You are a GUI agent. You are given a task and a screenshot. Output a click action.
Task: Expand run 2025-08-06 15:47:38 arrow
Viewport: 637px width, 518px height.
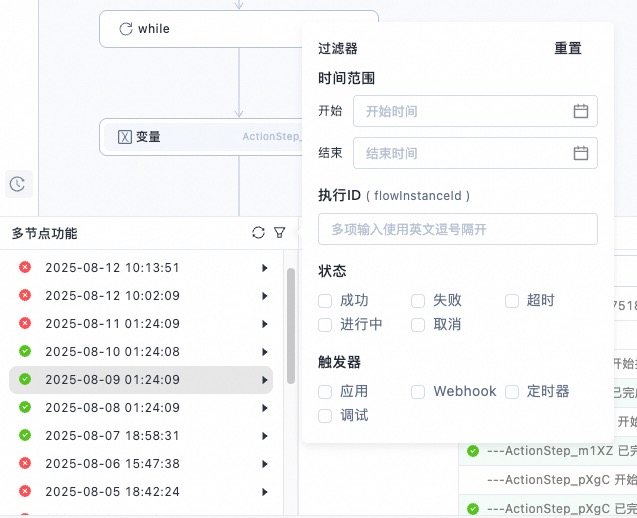pos(265,464)
